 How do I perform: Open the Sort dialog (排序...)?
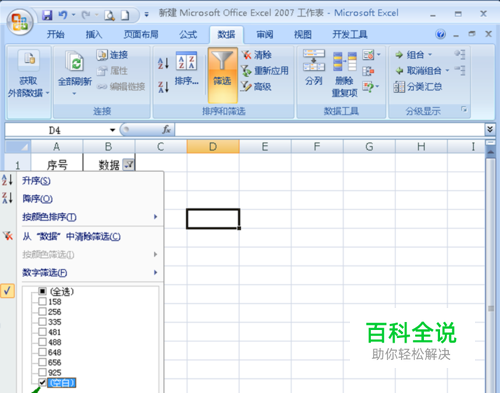[187, 69]
